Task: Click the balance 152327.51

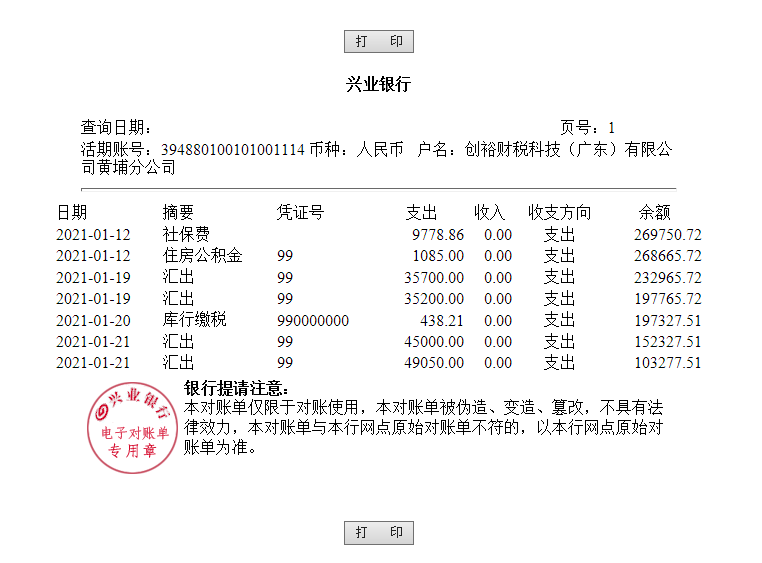Action: click(668, 341)
